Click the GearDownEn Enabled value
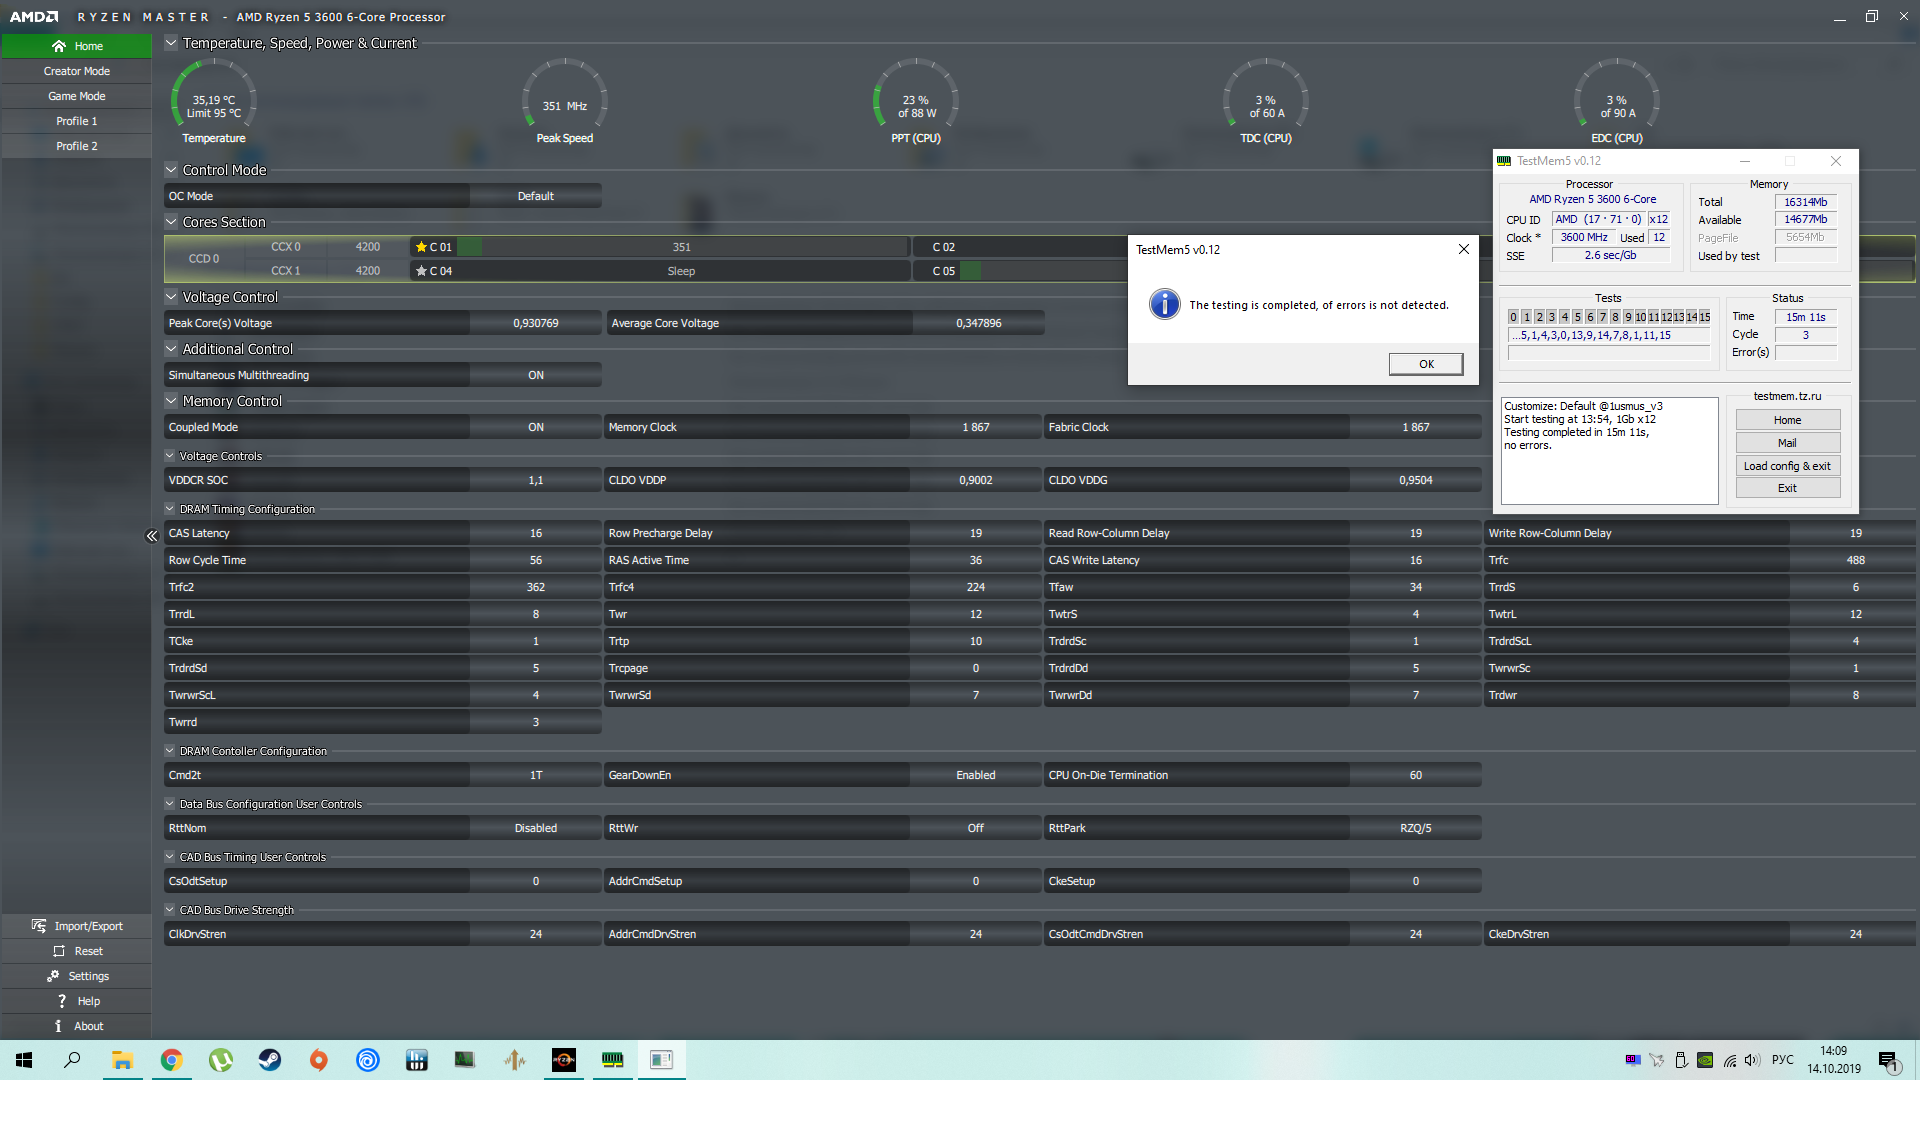The image size is (1920, 1125). pos(975,775)
